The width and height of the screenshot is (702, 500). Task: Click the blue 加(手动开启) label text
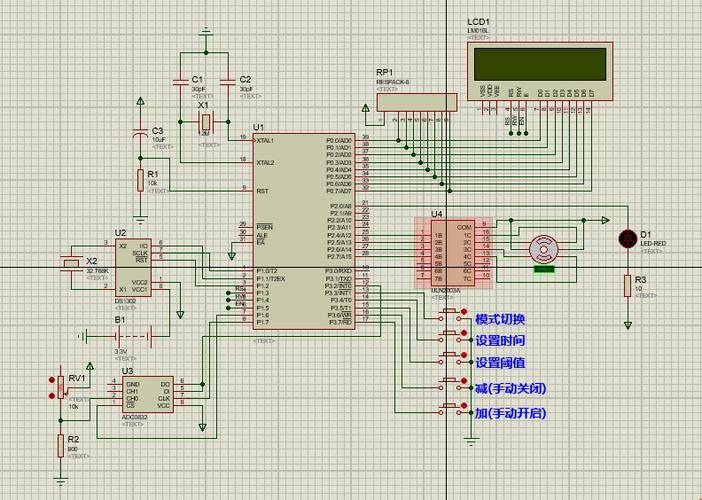pyautogui.click(x=510, y=413)
